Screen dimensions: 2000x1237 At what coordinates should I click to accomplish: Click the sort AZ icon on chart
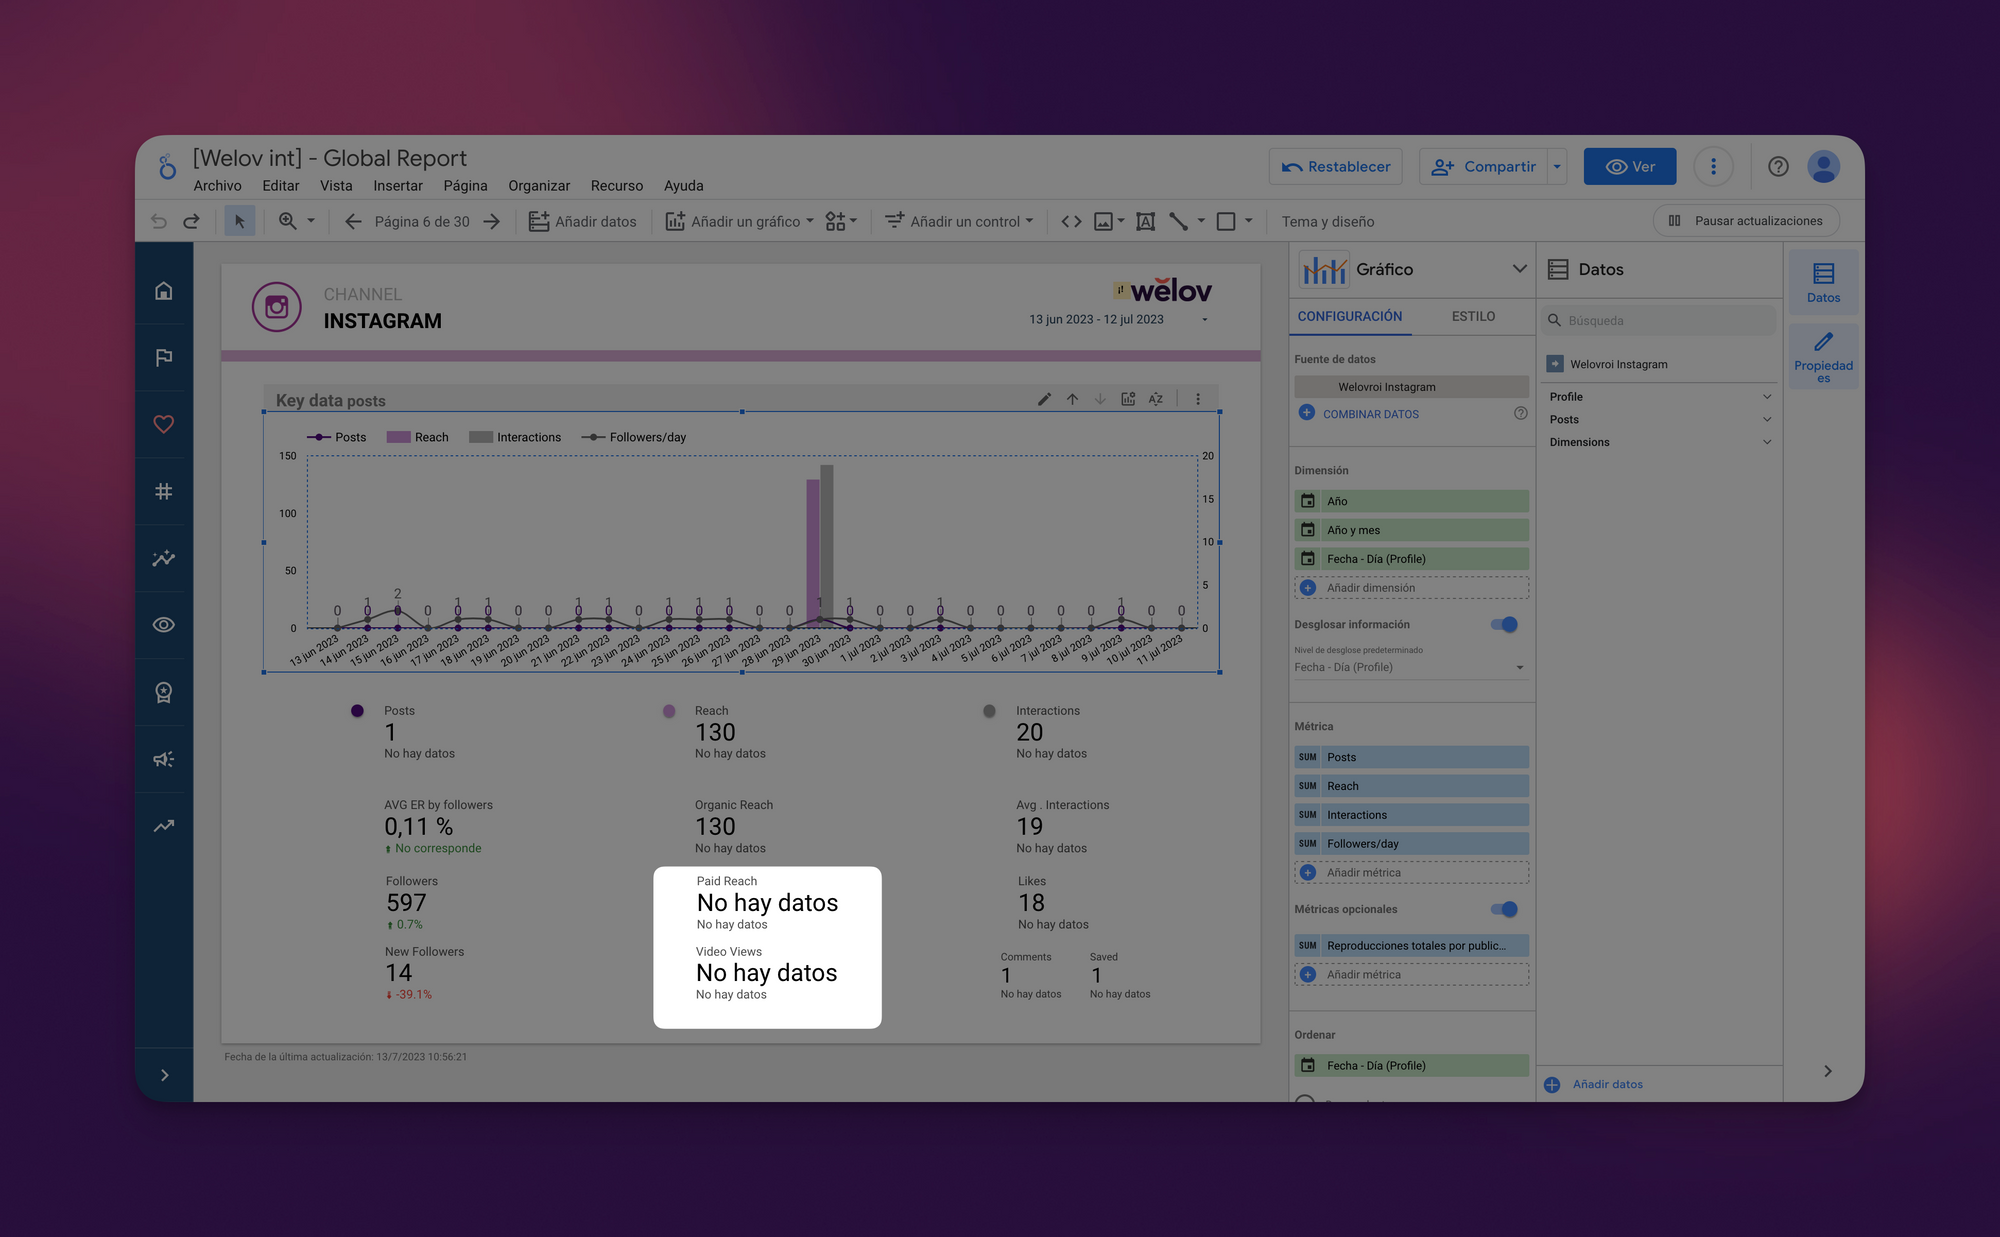tap(1156, 399)
